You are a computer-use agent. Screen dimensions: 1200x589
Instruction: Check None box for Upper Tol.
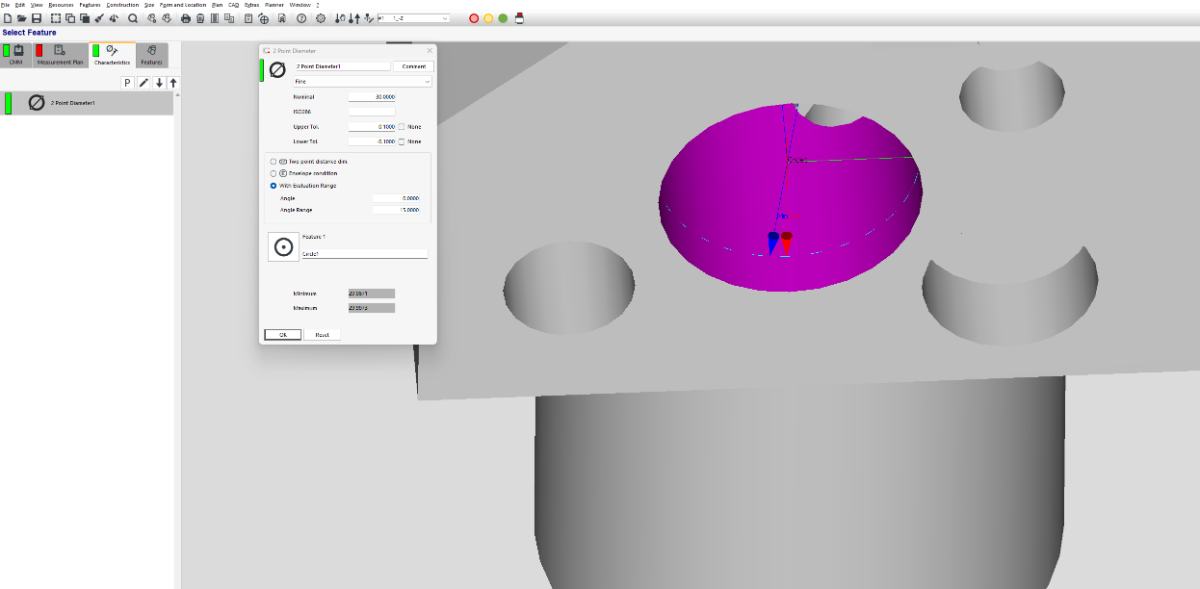coord(402,127)
